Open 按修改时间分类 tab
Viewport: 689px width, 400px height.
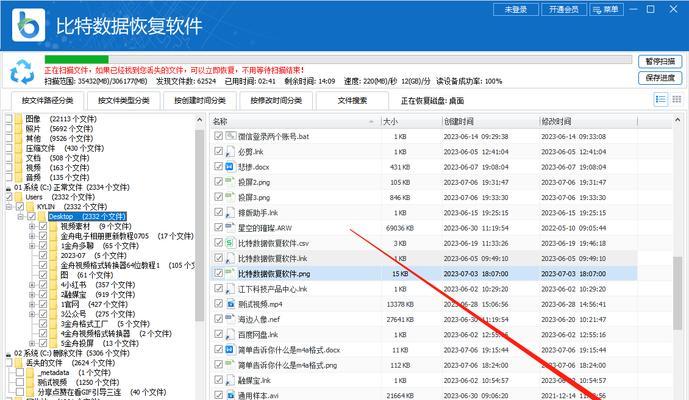point(276,101)
